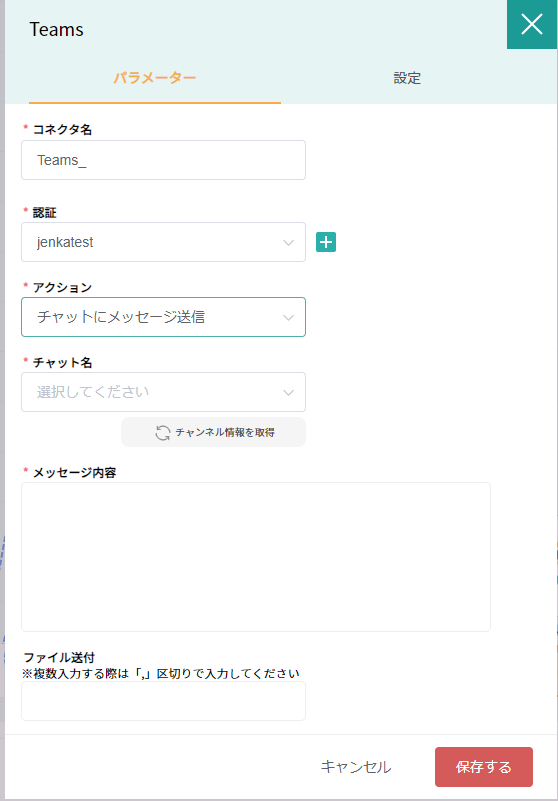Click the チャンネル情報を取得 button
This screenshot has width=558, height=801.
(x=213, y=433)
